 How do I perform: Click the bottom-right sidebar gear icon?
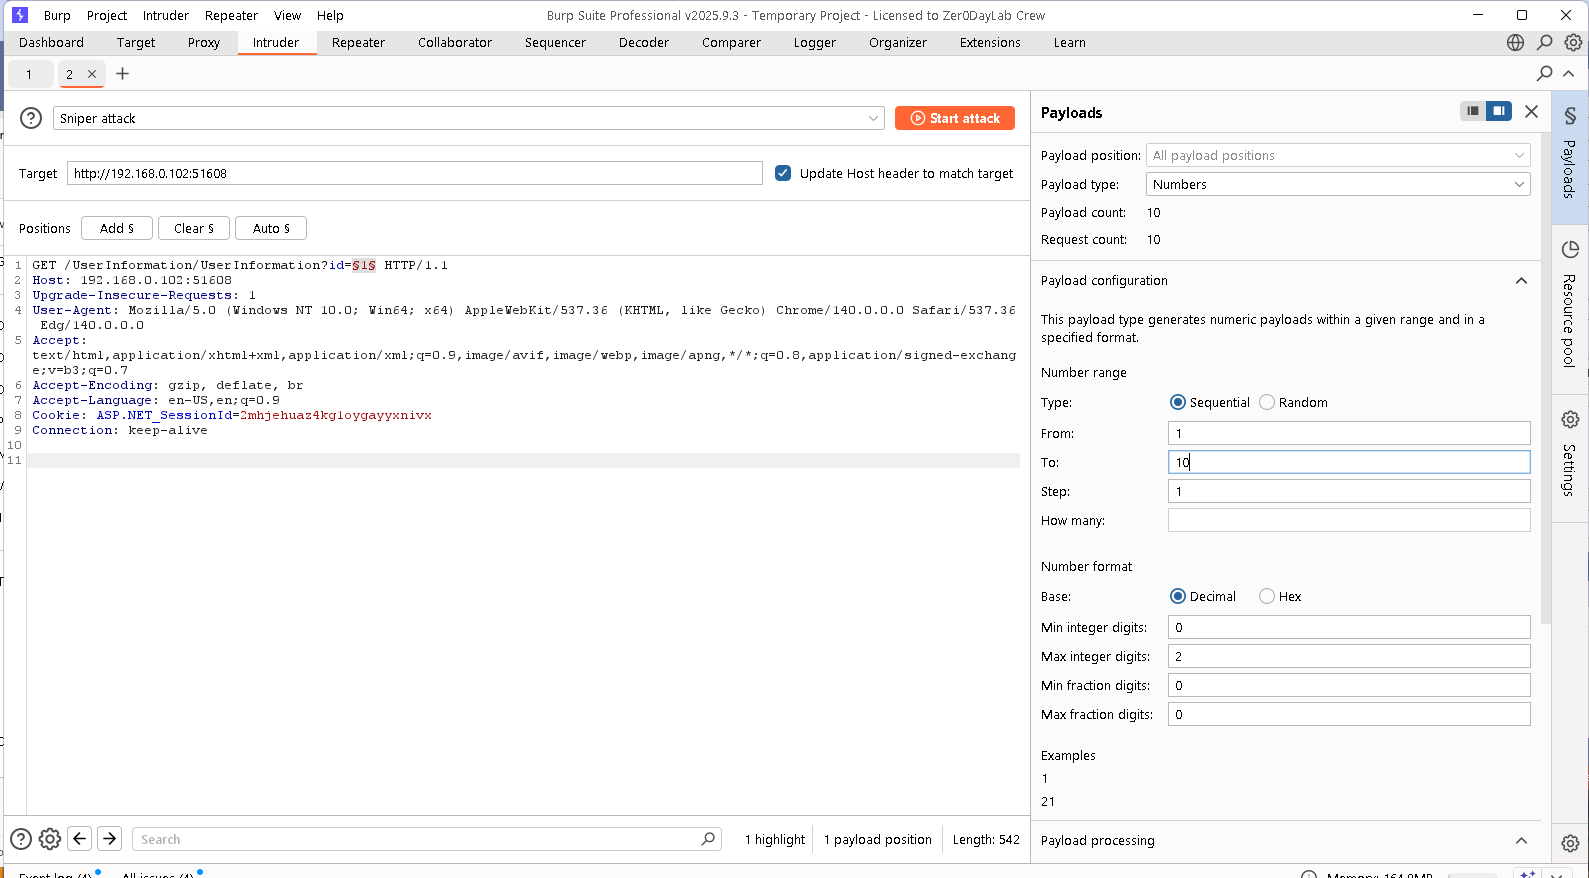pos(1570,843)
